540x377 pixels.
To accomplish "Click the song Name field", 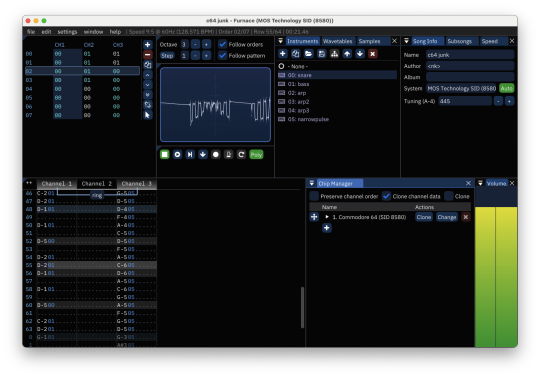I will click(470, 55).
